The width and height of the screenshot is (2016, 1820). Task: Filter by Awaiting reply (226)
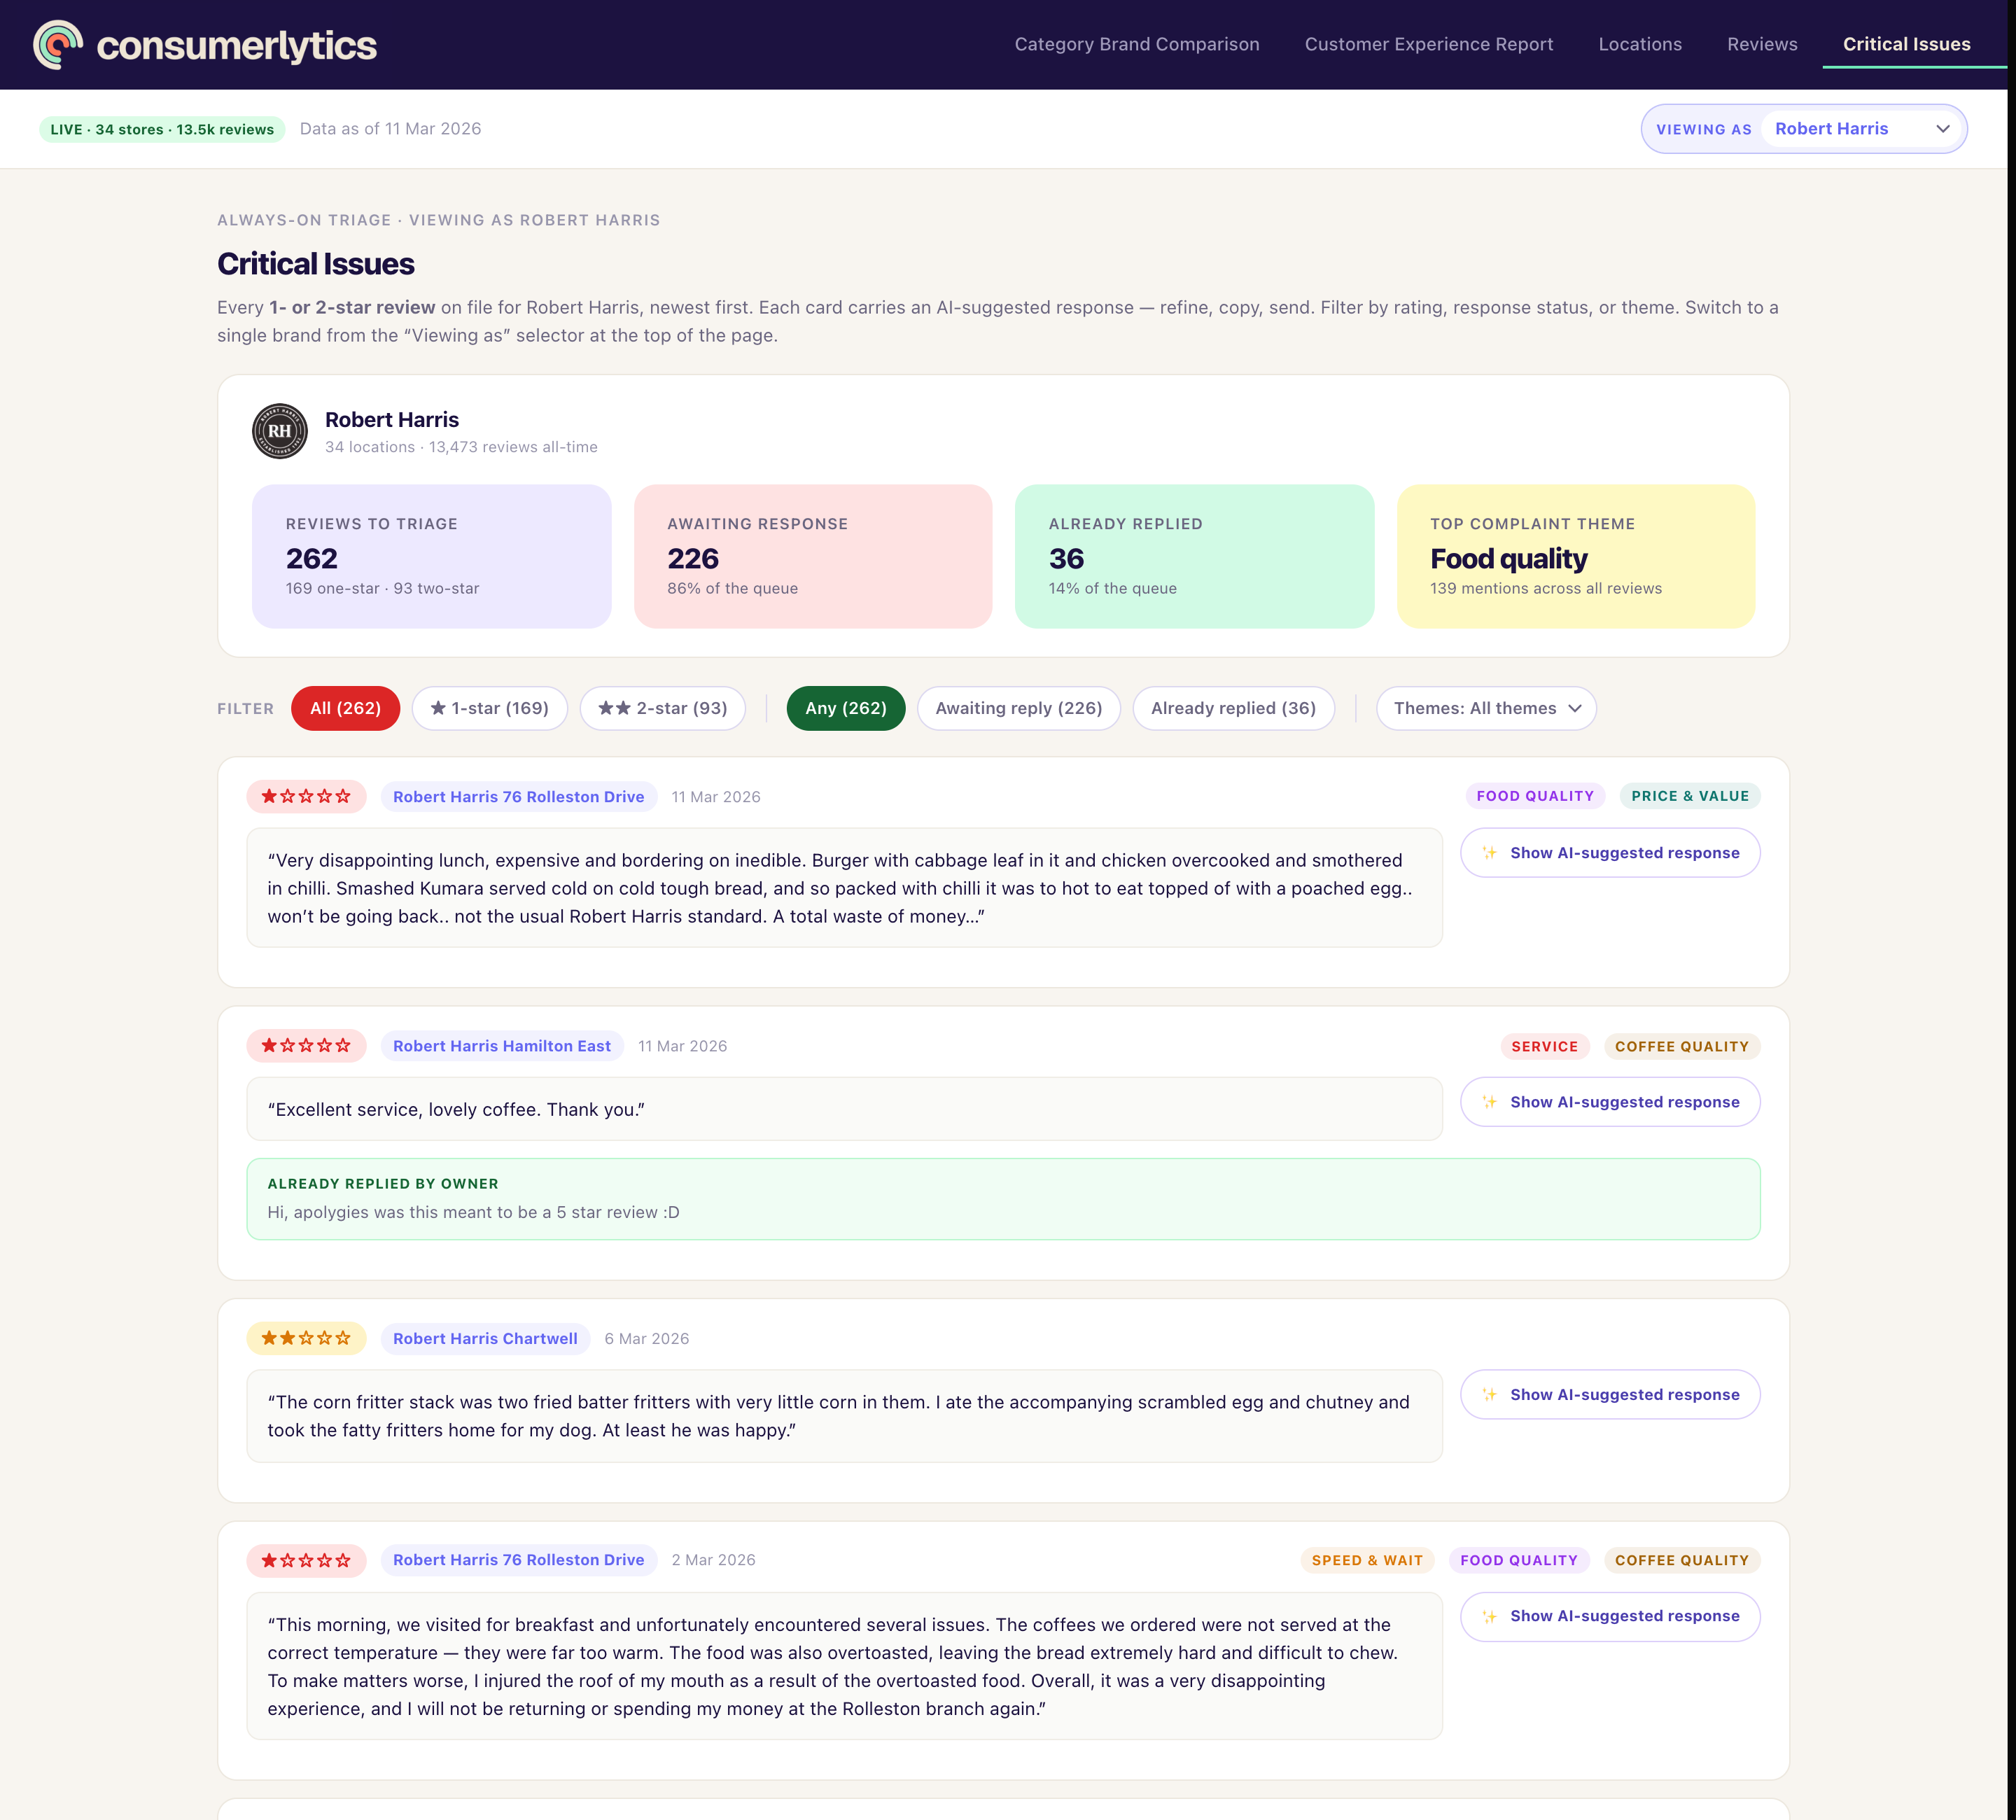tap(1018, 708)
